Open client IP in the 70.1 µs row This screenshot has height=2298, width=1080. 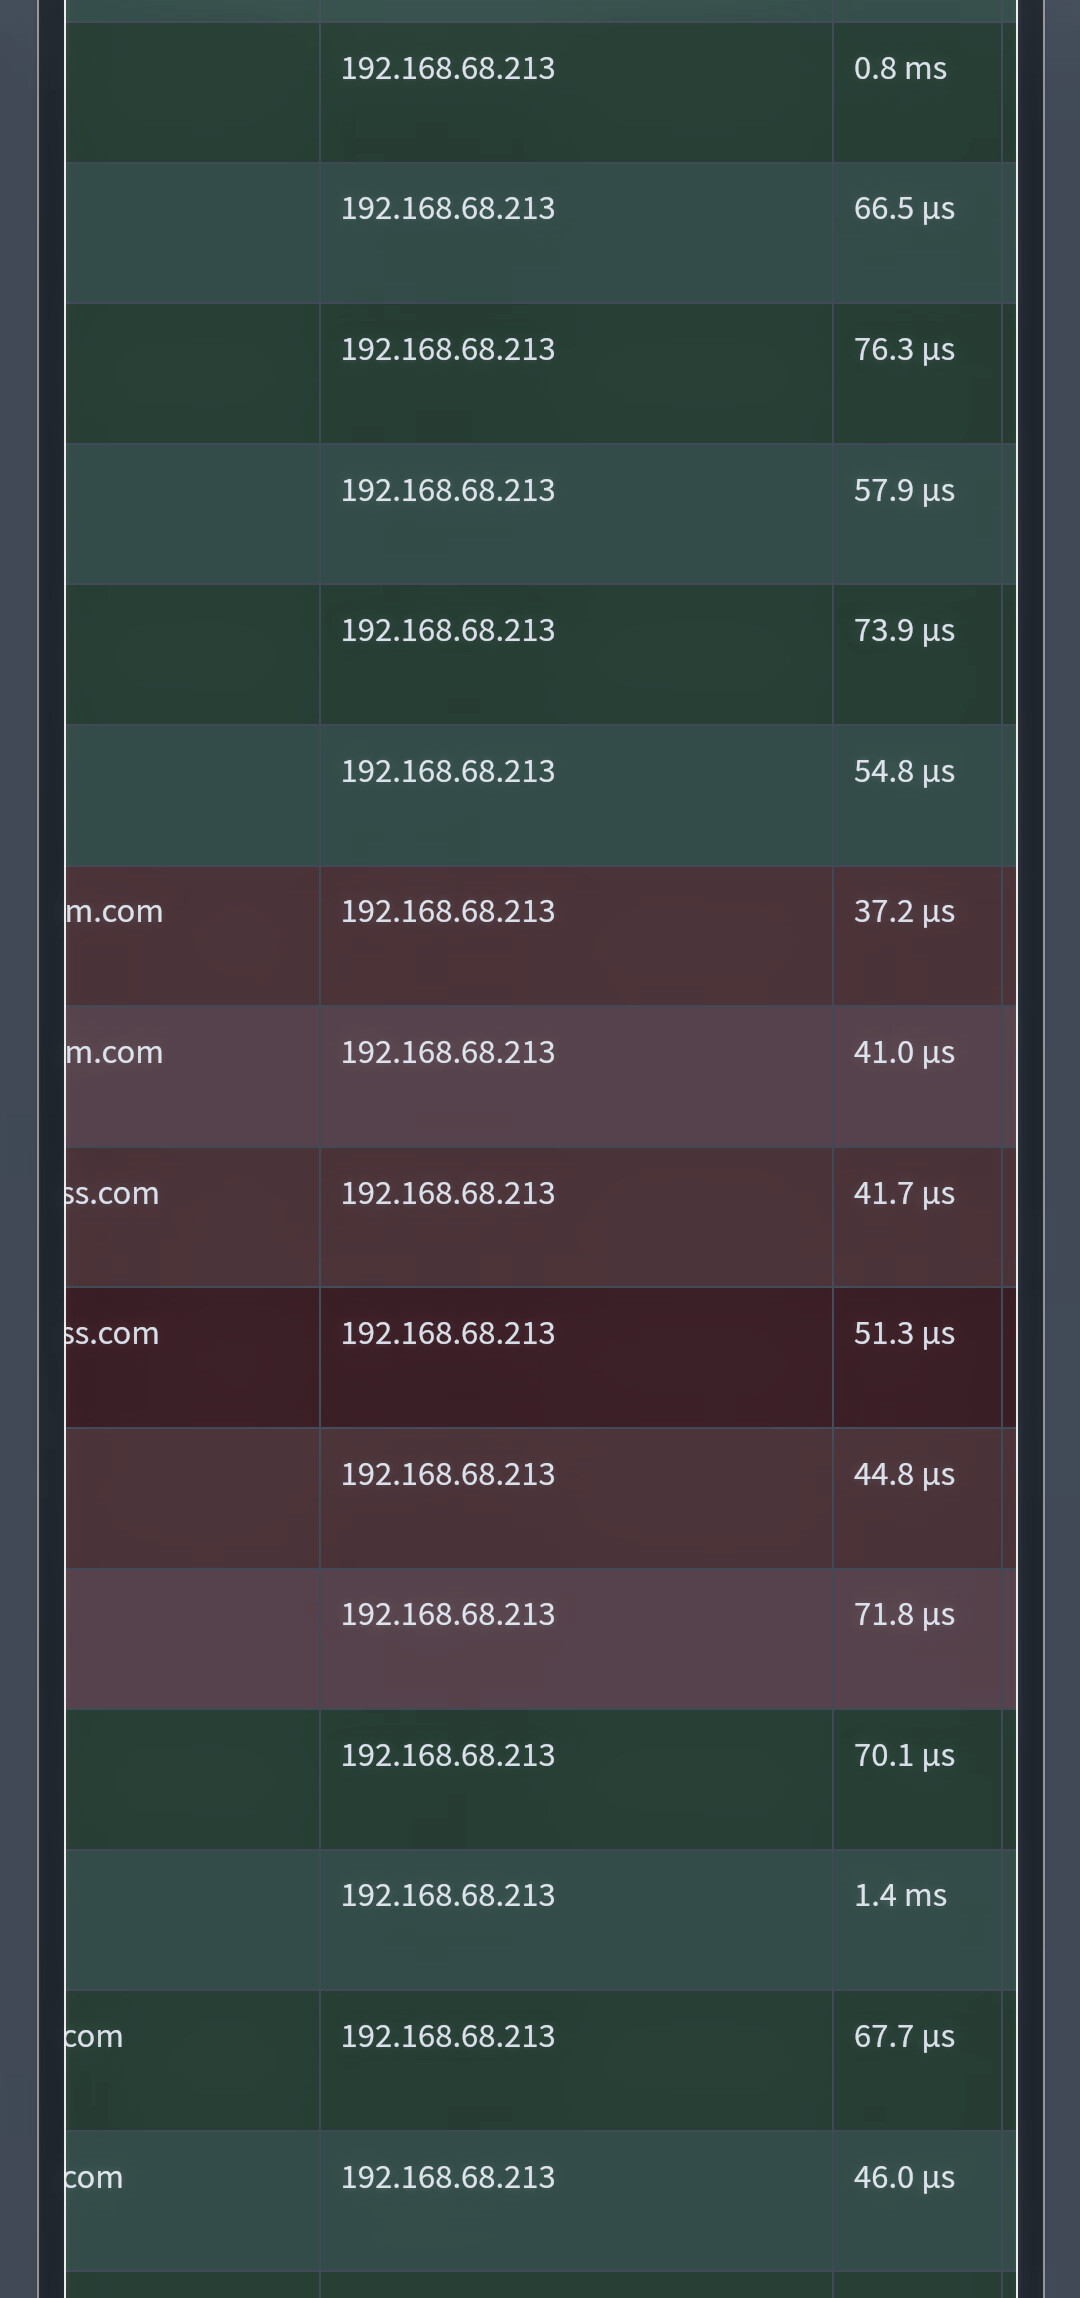(447, 1755)
